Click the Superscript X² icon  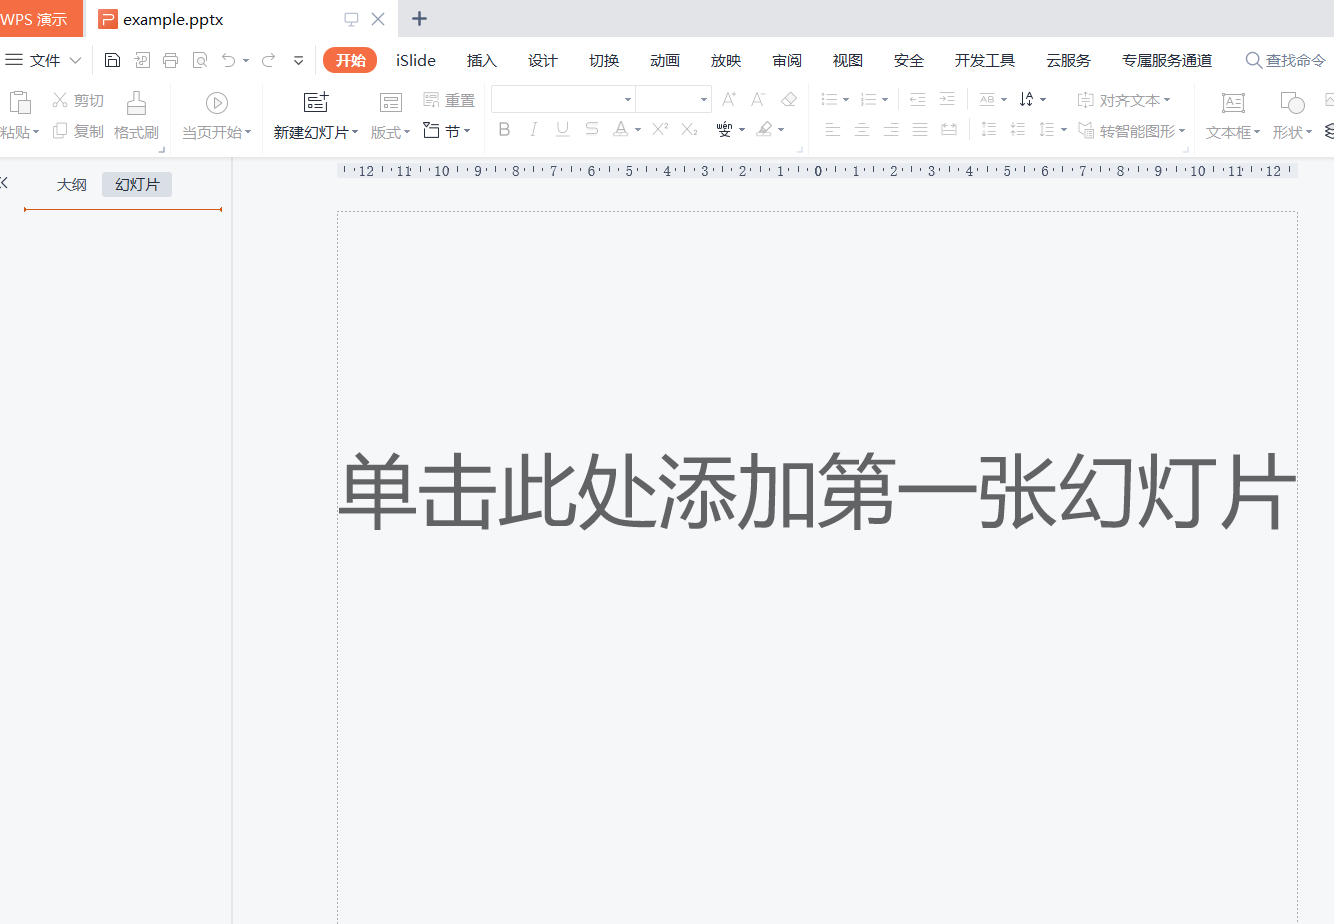pyautogui.click(x=660, y=129)
